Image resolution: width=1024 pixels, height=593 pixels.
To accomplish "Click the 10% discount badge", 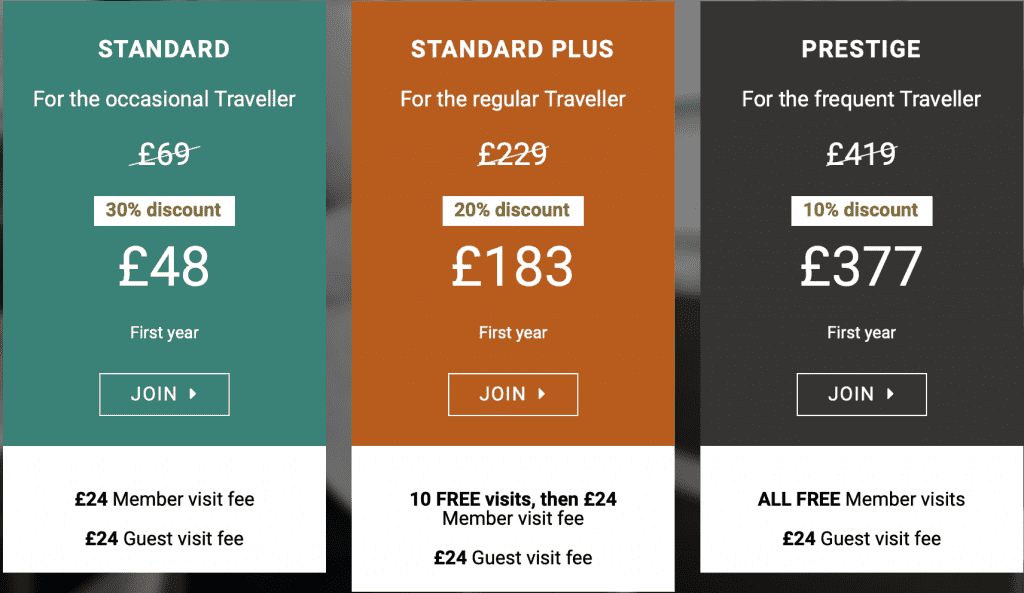I will coord(861,210).
